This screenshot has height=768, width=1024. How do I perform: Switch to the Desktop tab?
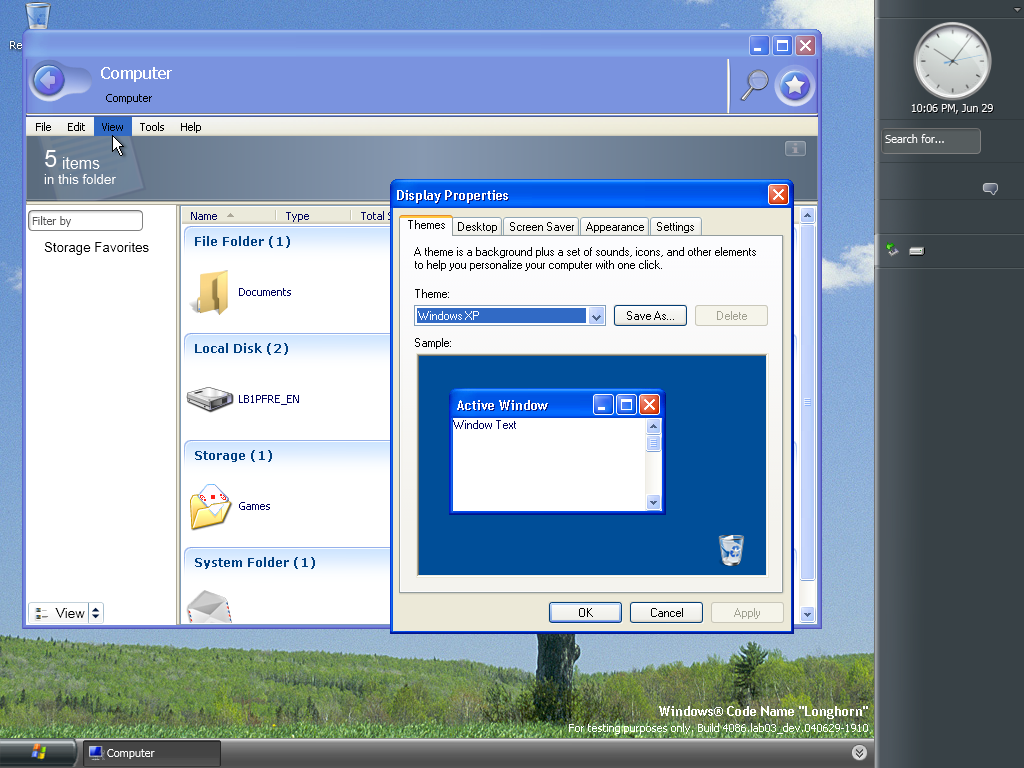[x=477, y=227]
